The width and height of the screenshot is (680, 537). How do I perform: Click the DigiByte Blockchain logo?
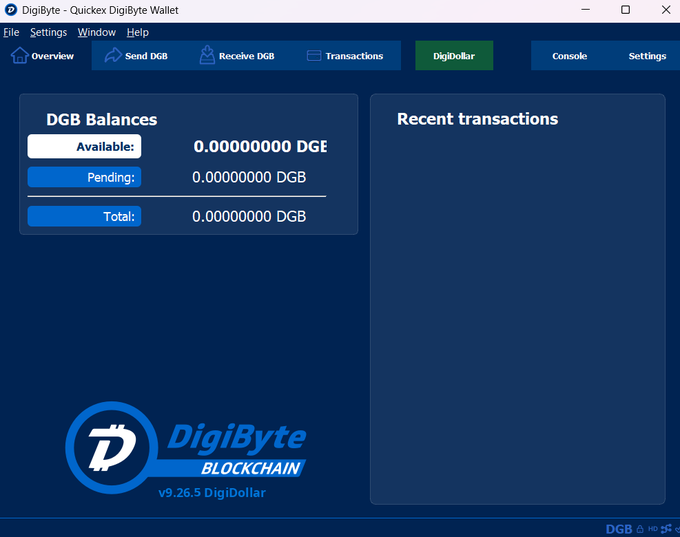(186, 447)
